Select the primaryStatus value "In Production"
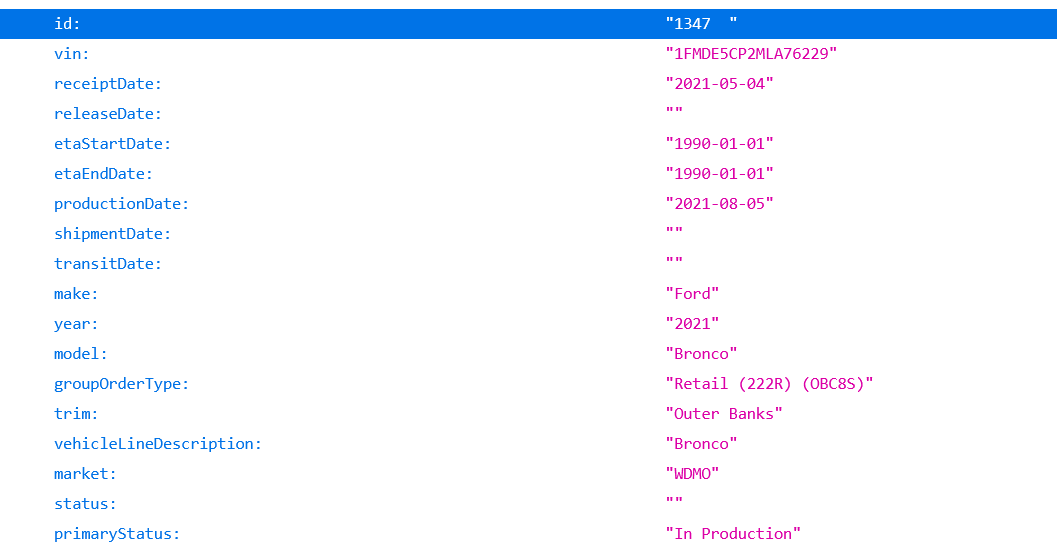The height and width of the screenshot is (555, 1057). click(733, 534)
